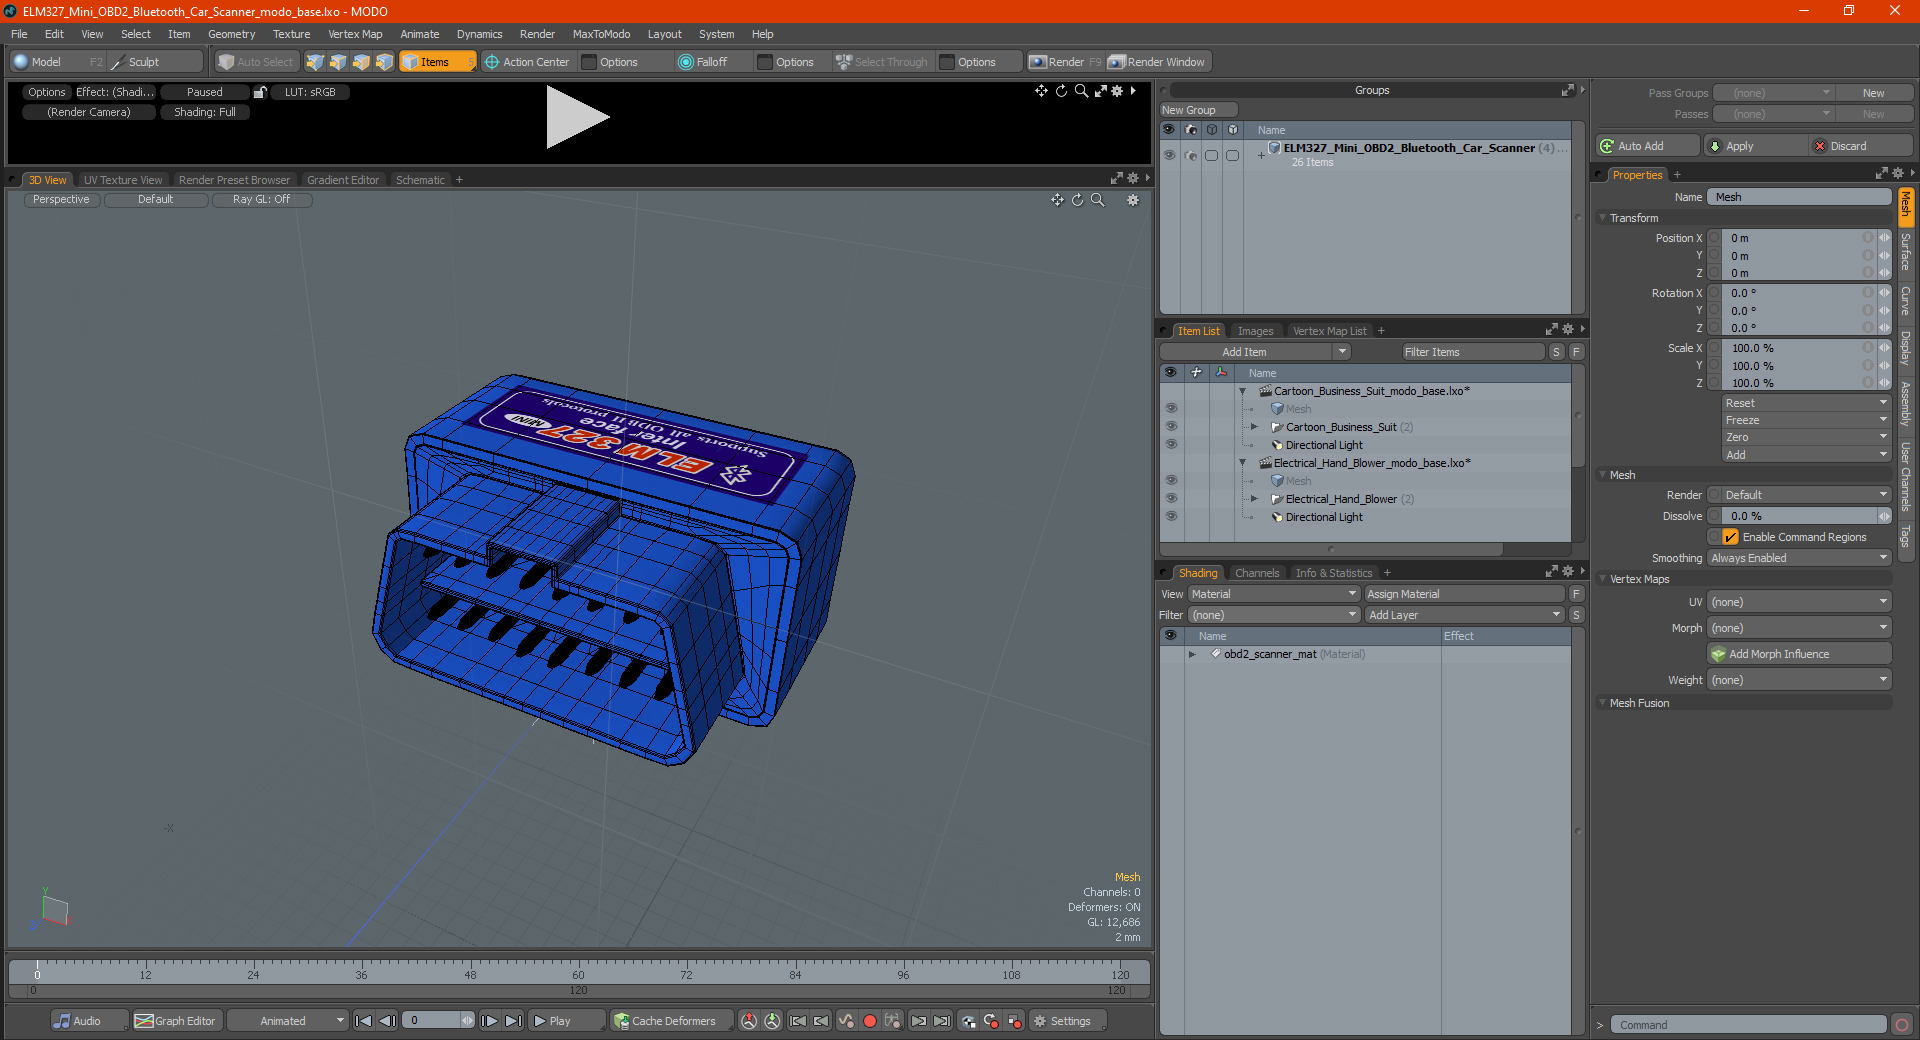
Task: Click rotate view icon in 3D viewport
Action: (1077, 200)
